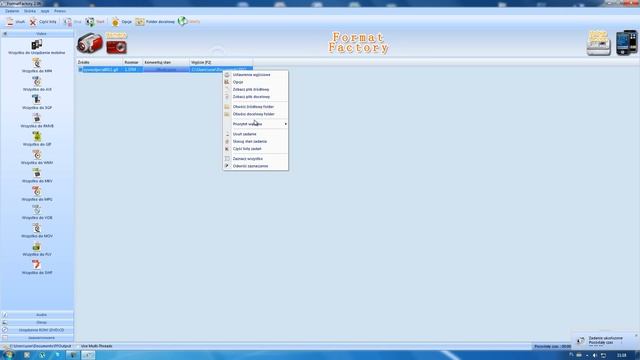Select Wszystko do VOB converter

tap(37, 212)
